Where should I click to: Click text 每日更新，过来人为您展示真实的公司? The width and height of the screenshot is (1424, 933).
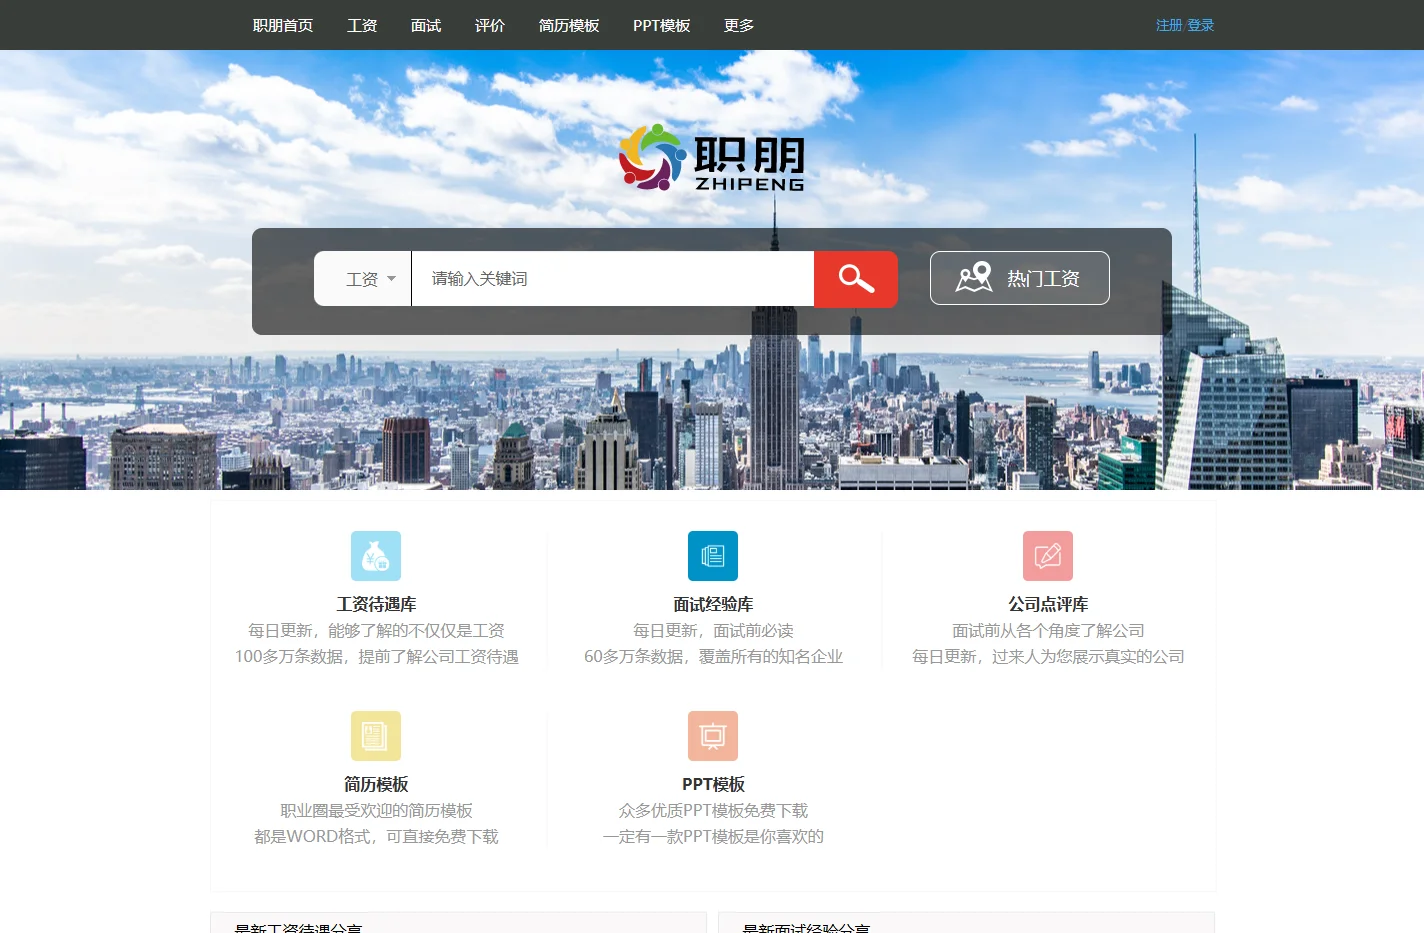coord(1048,656)
